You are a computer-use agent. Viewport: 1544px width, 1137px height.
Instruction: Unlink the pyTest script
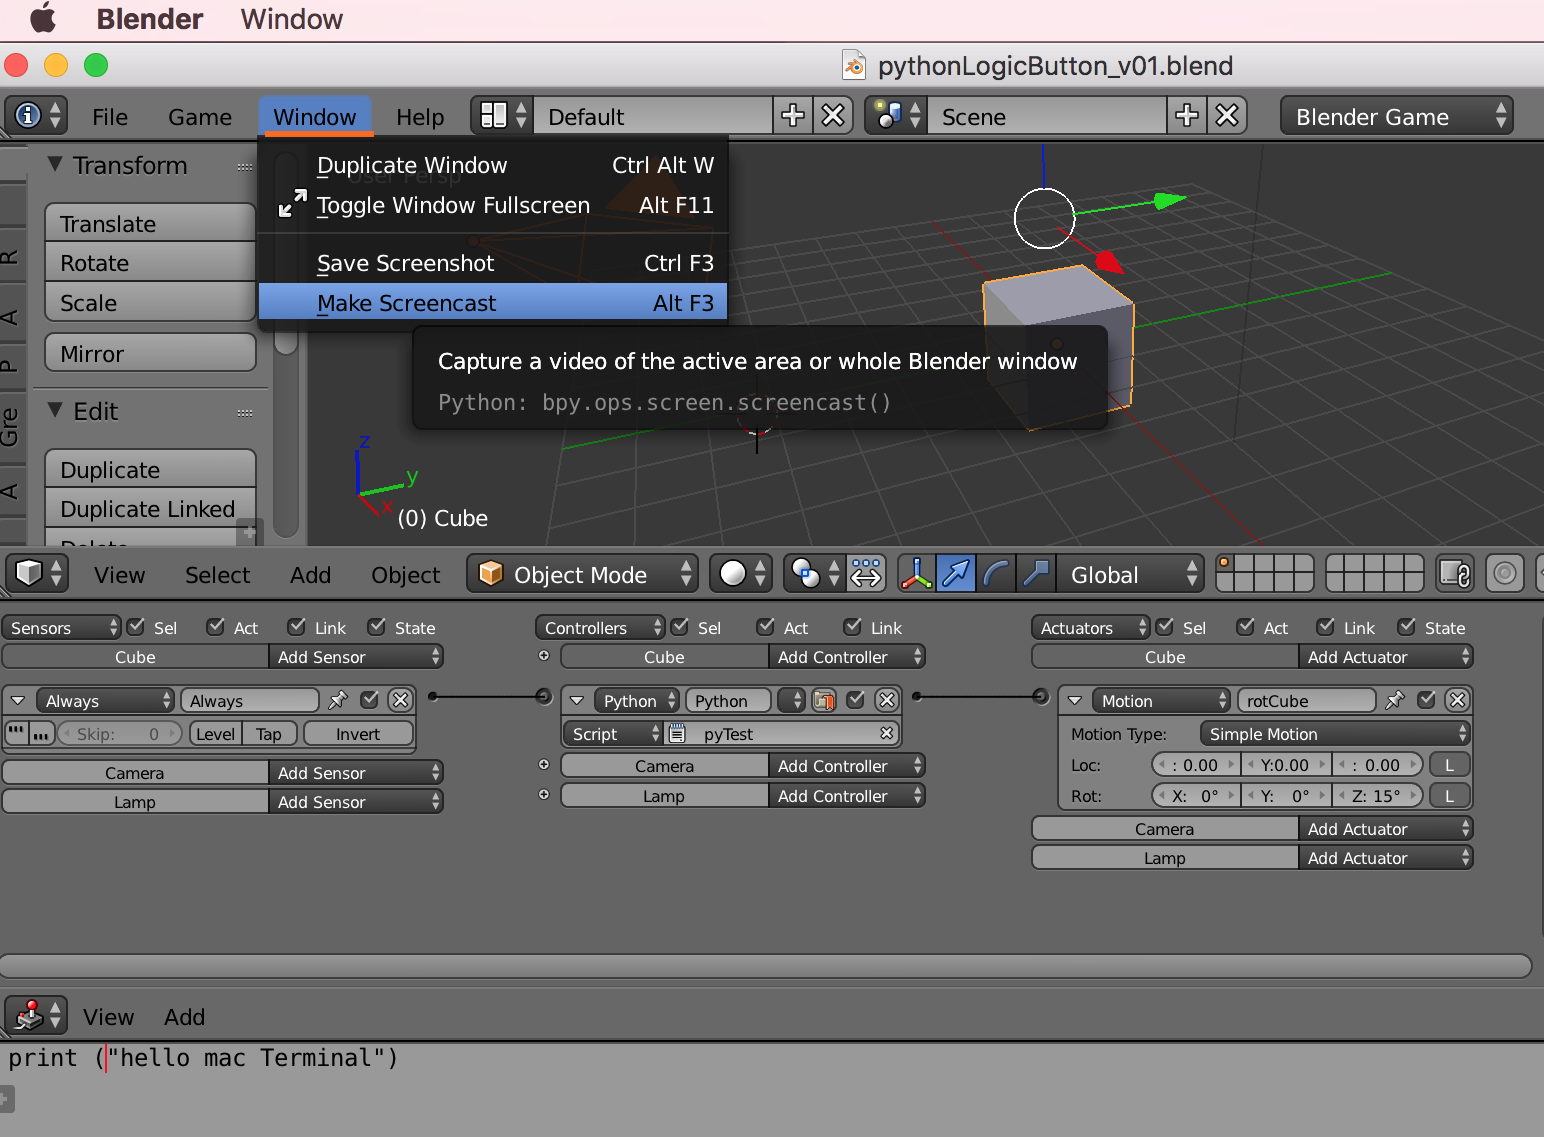point(886,733)
